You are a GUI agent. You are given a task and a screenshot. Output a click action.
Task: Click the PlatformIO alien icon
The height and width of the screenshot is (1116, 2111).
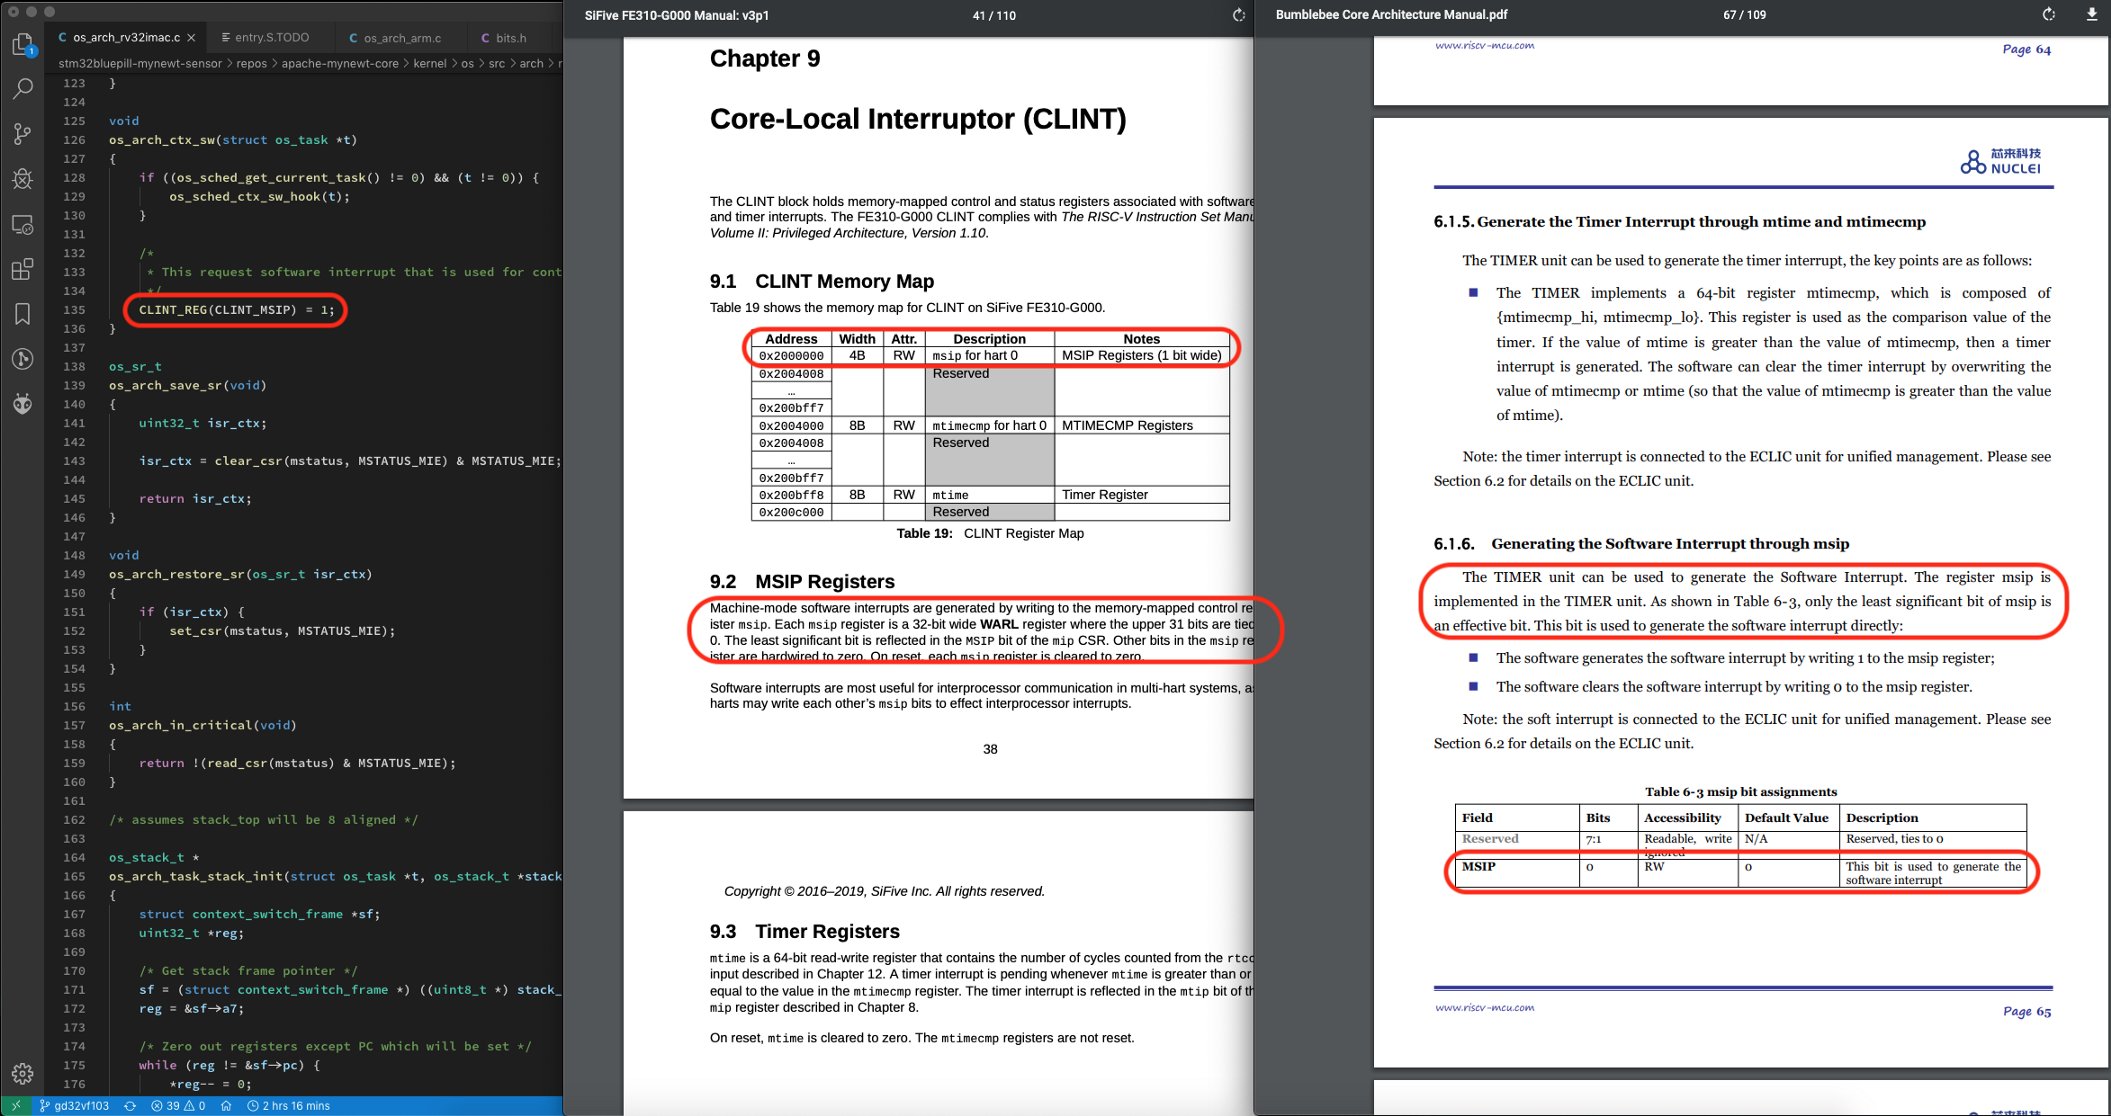pos(22,404)
